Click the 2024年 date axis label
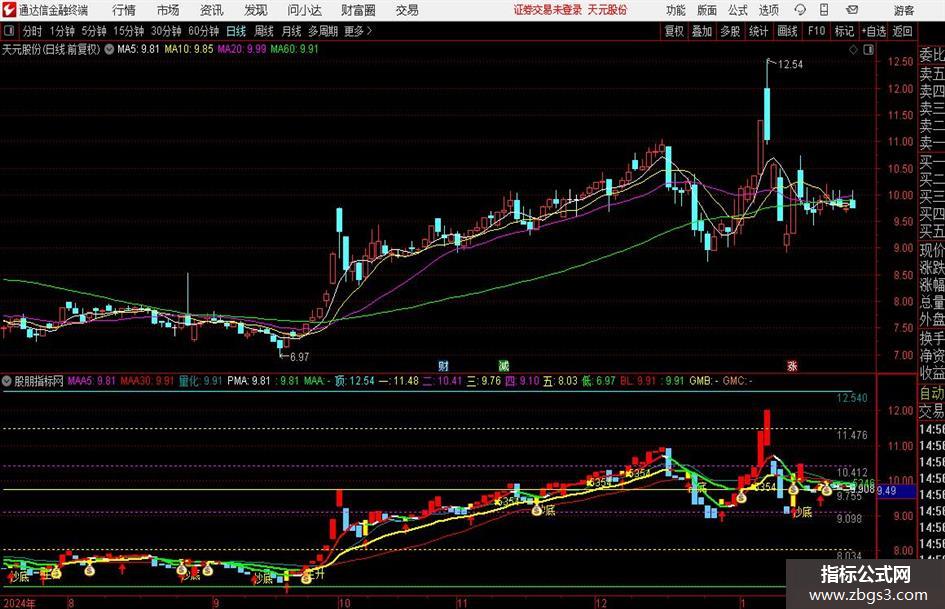 pos(19,603)
